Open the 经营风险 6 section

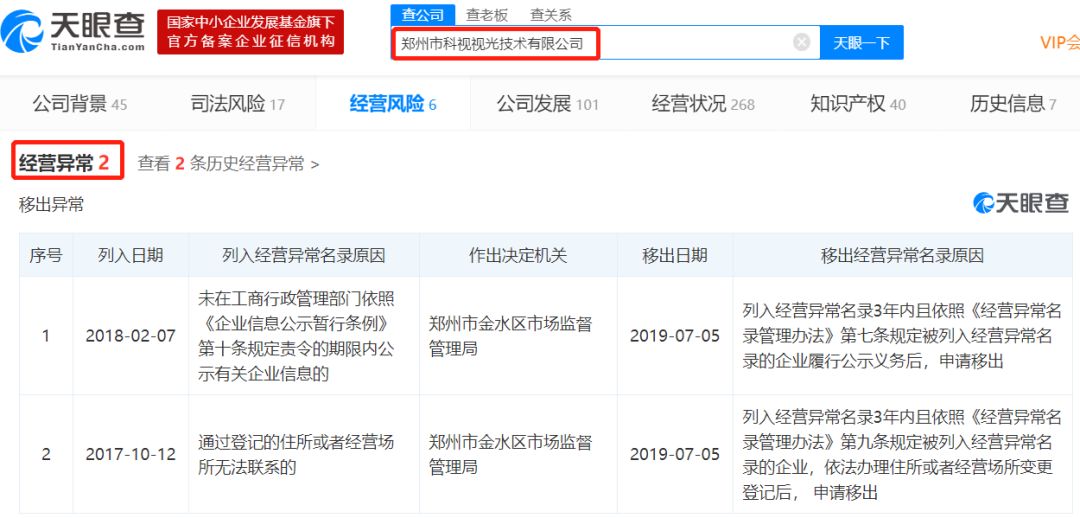click(x=393, y=104)
